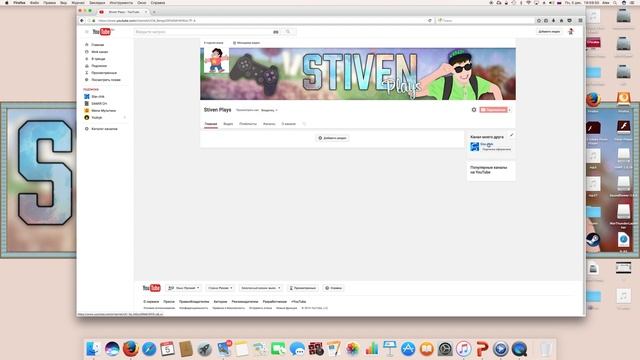Open Менеджер видео link above banner
The height and width of the screenshot is (360, 640).
[247, 43]
